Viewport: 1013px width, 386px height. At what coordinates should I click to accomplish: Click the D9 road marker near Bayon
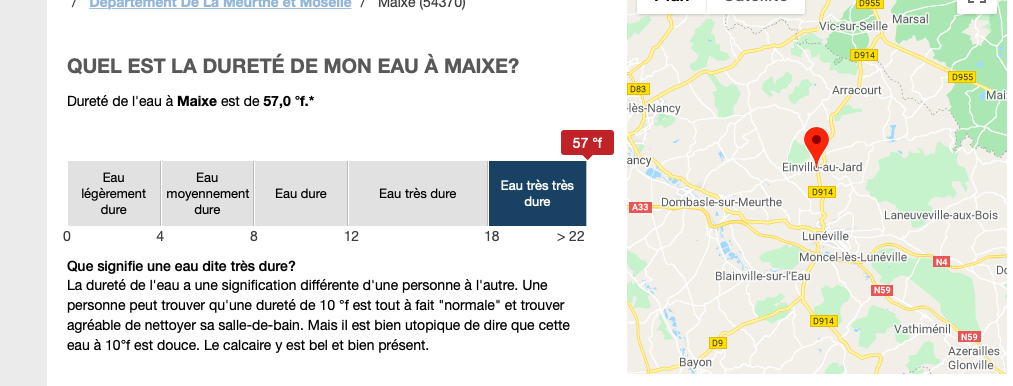click(x=718, y=343)
